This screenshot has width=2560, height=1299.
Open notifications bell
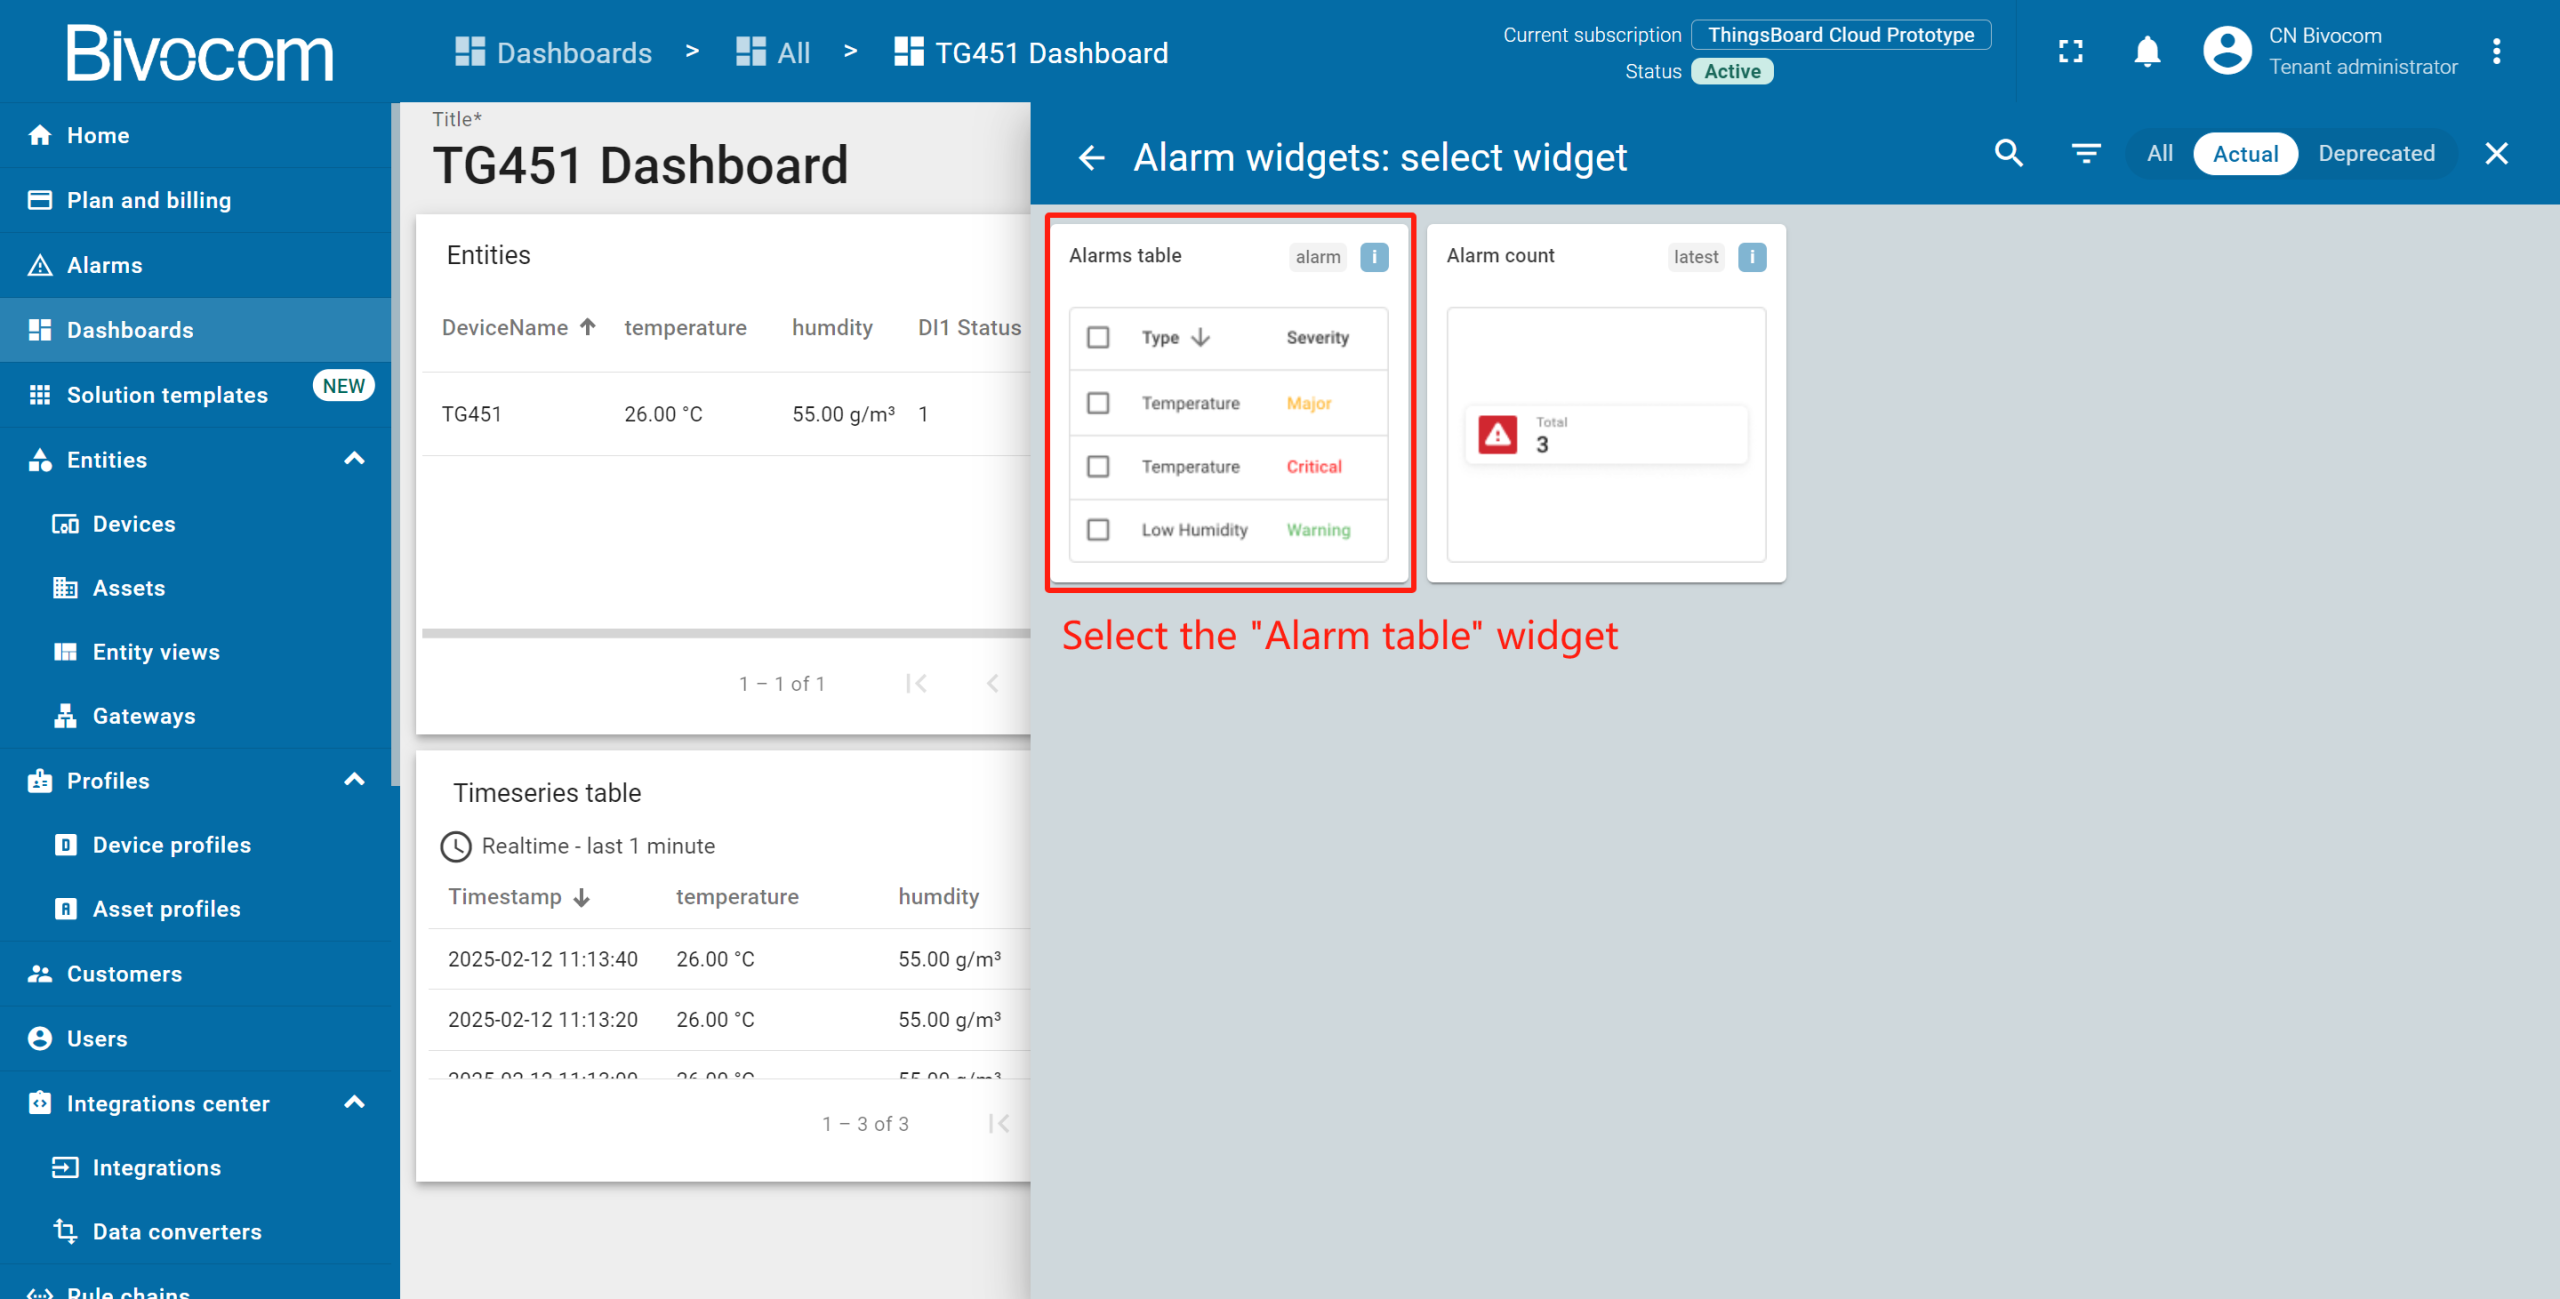[x=2147, y=51]
